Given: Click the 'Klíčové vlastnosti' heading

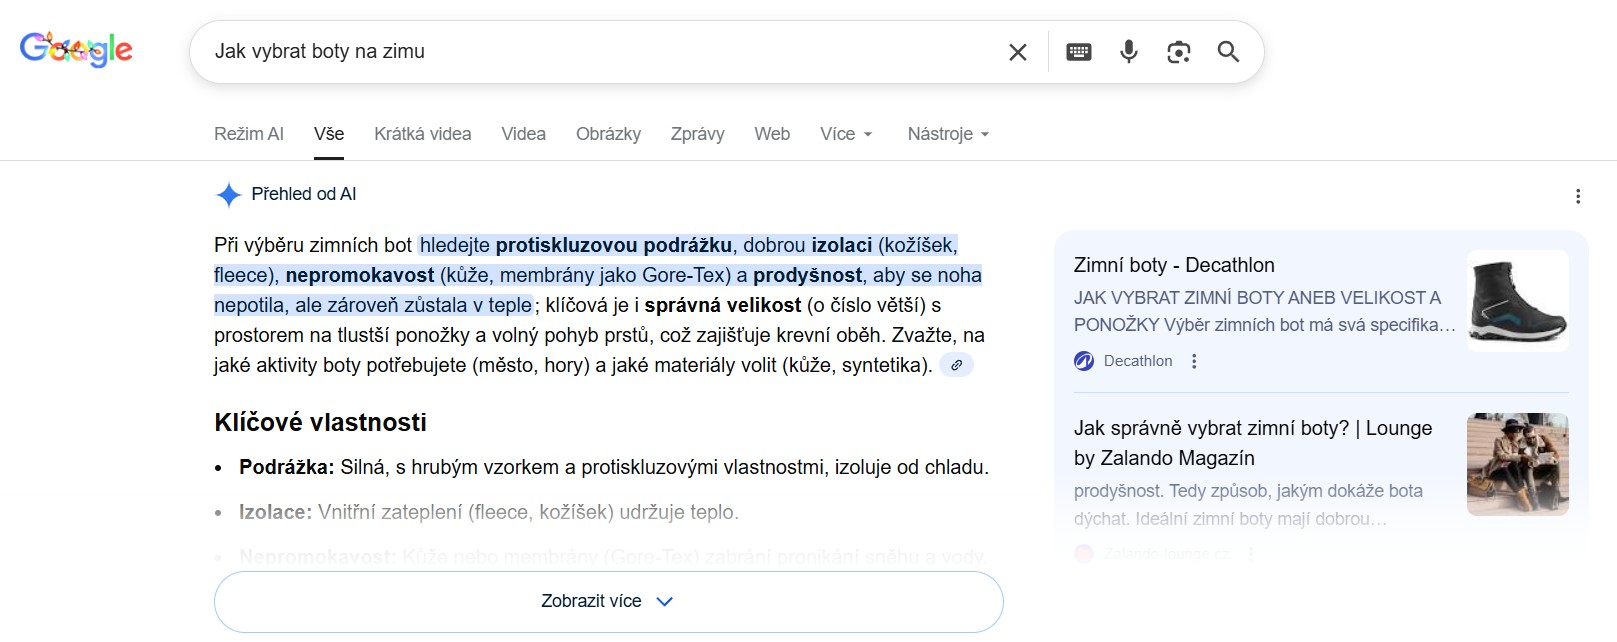Looking at the screenshot, I should (x=320, y=423).
